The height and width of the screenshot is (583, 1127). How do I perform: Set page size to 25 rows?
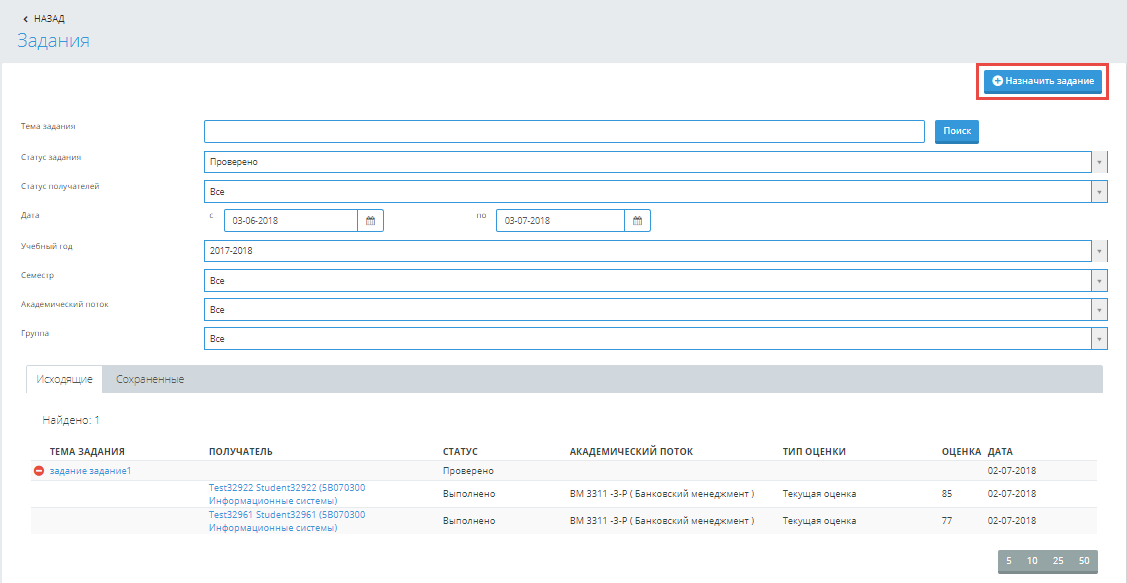[1058, 561]
